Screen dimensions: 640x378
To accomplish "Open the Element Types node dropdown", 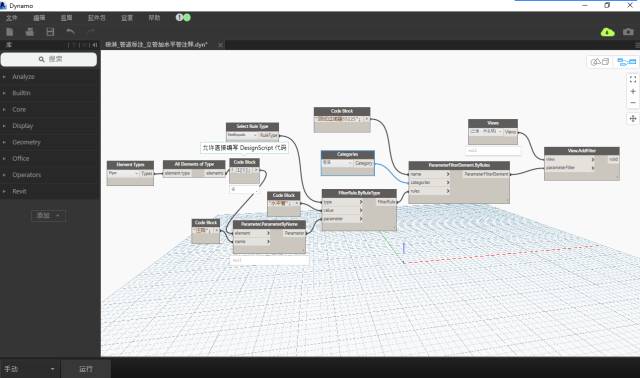I will 124,173.
